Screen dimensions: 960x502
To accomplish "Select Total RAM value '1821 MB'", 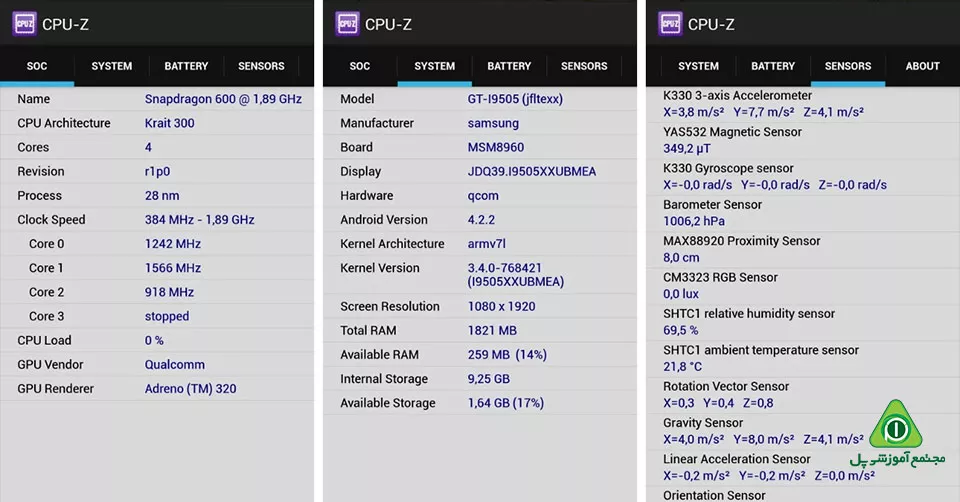I will coord(492,331).
